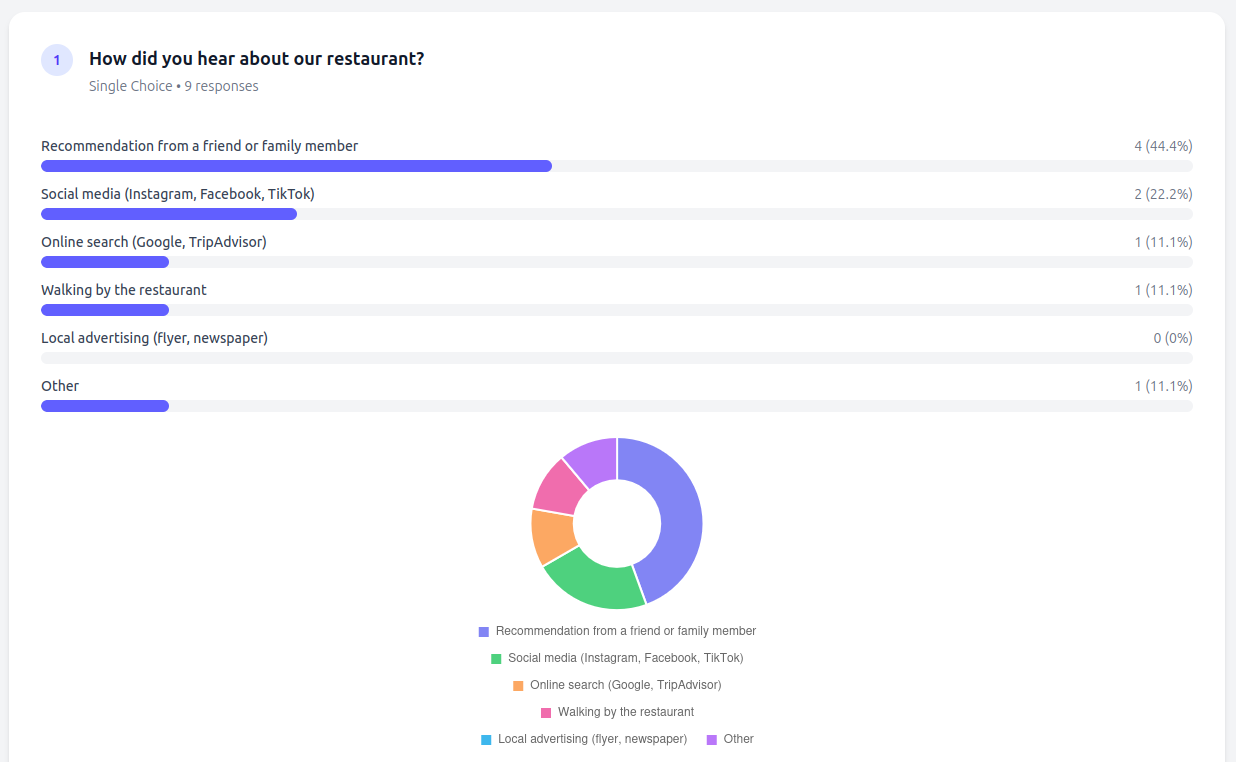The height and width of the screenshot is (762, 1236).
Task: Click the blue Local advertising legend square
Action: point(486,740)
